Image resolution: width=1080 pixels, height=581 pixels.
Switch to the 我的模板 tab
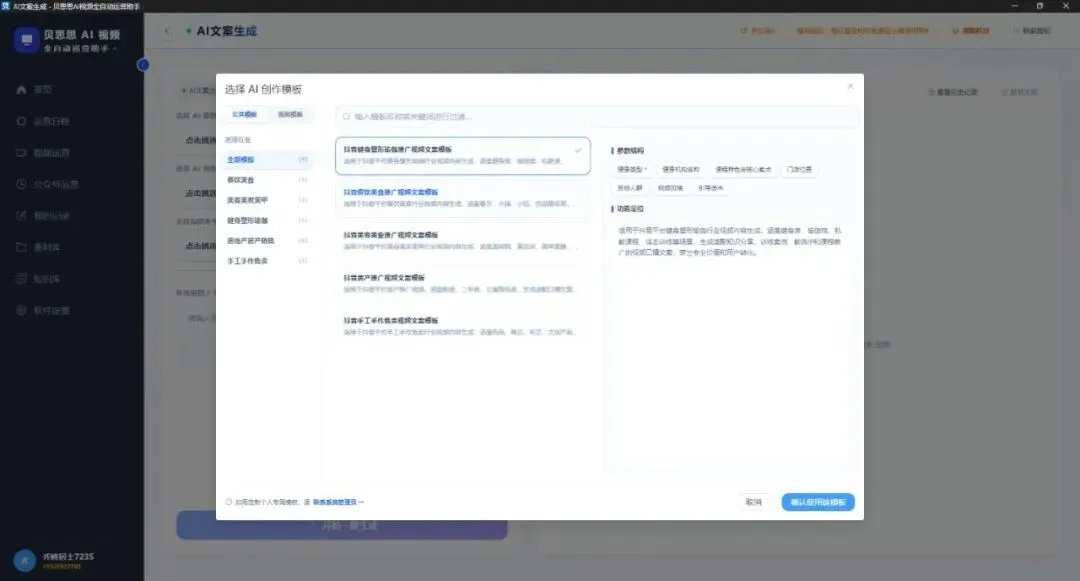[x=290, y=114]
